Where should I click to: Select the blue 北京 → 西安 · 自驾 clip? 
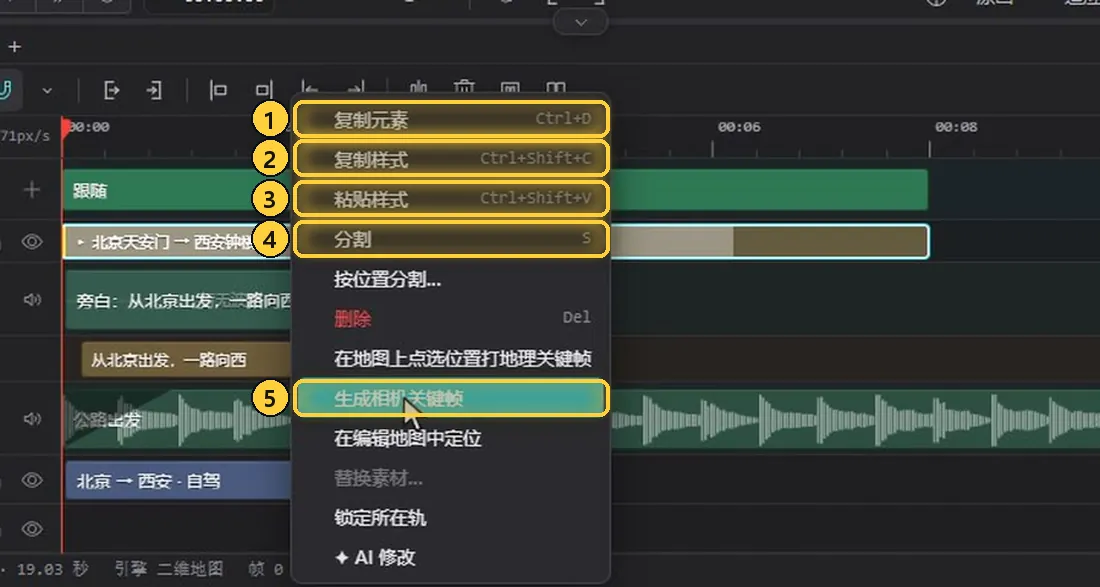pos(177,480)
